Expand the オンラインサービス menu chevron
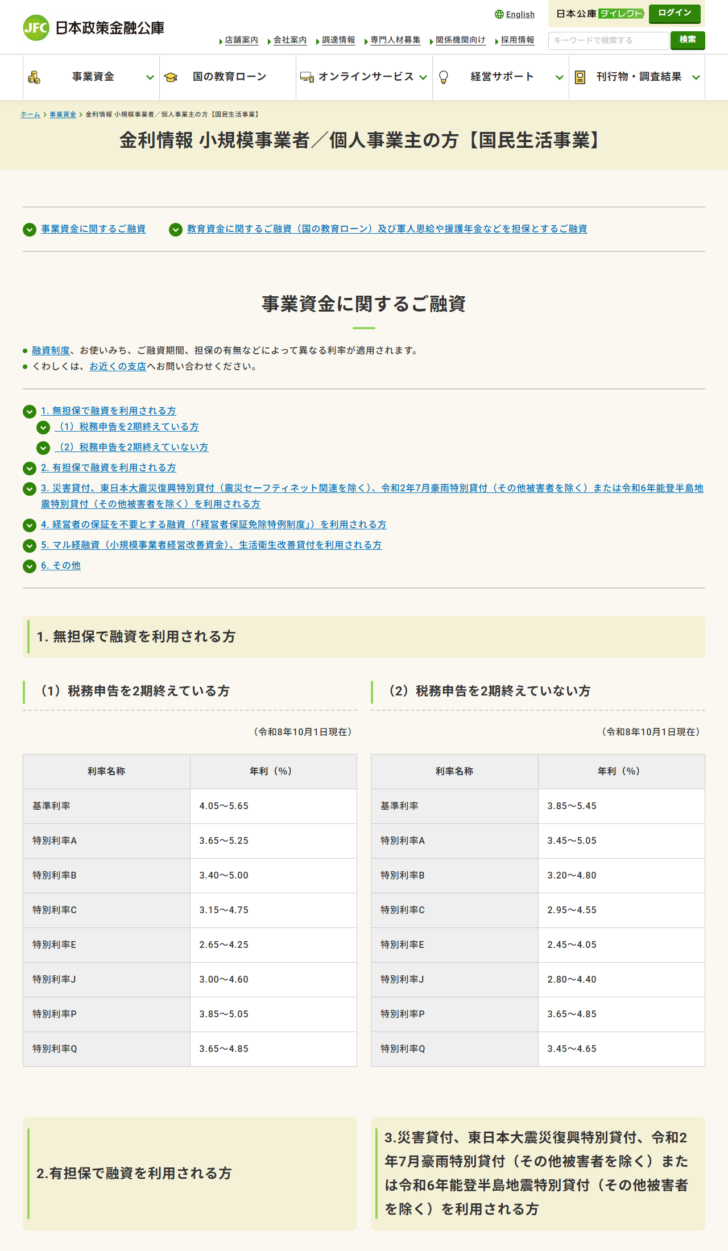This screenshot has width=728, height=1251. (x=423, y=77)
